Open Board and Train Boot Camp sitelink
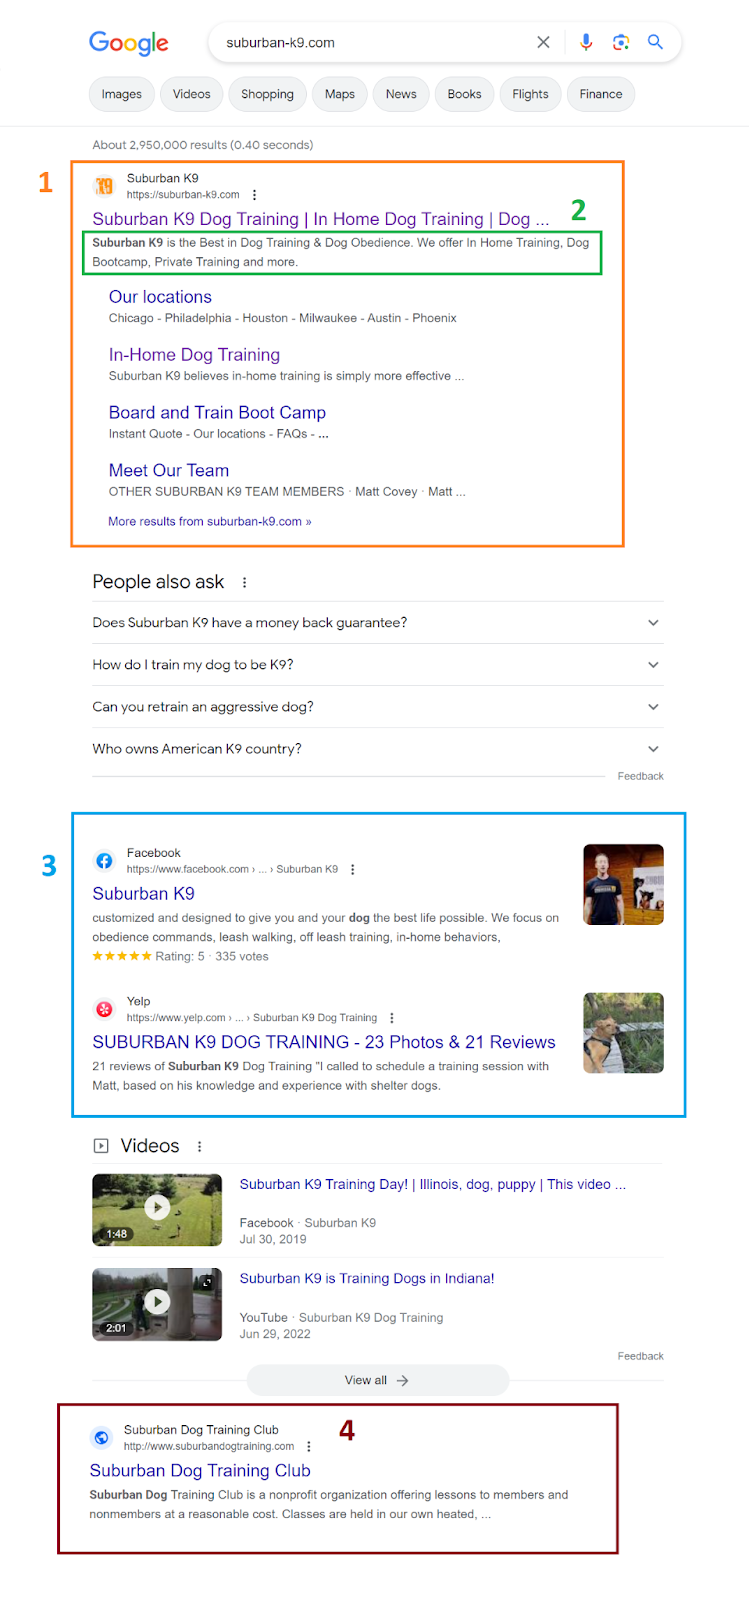Image resolution: width=749 pixels, height=1600 pixels. [x=217, y=413]
